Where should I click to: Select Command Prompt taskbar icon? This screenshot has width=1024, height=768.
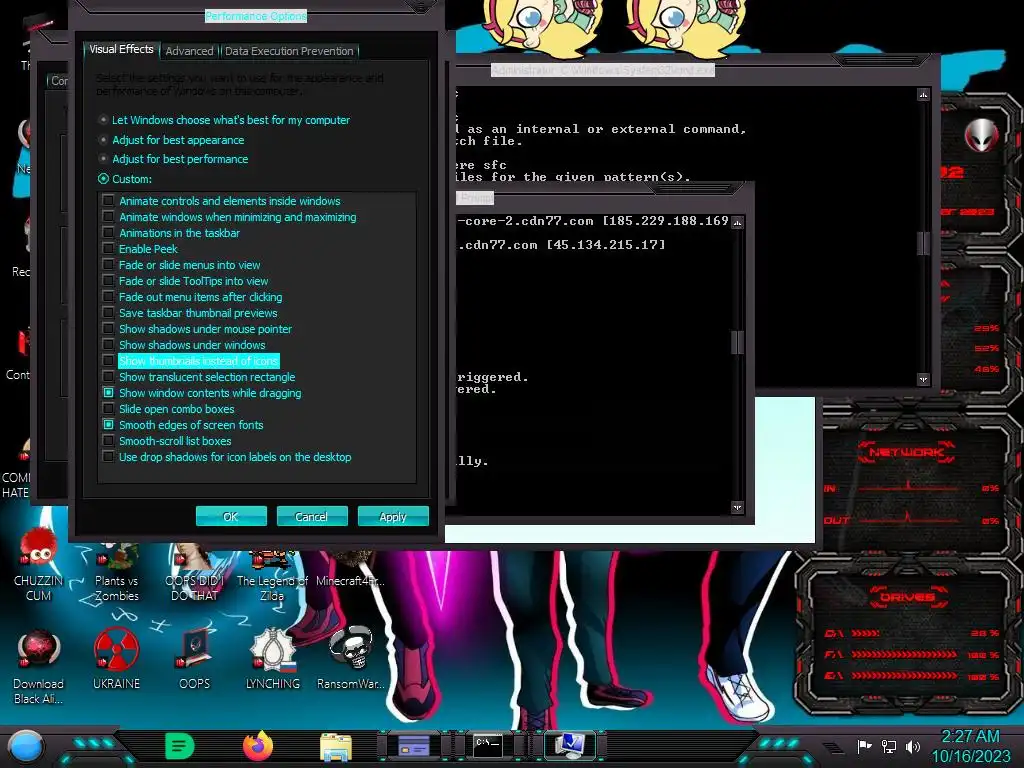pos(488,746)
